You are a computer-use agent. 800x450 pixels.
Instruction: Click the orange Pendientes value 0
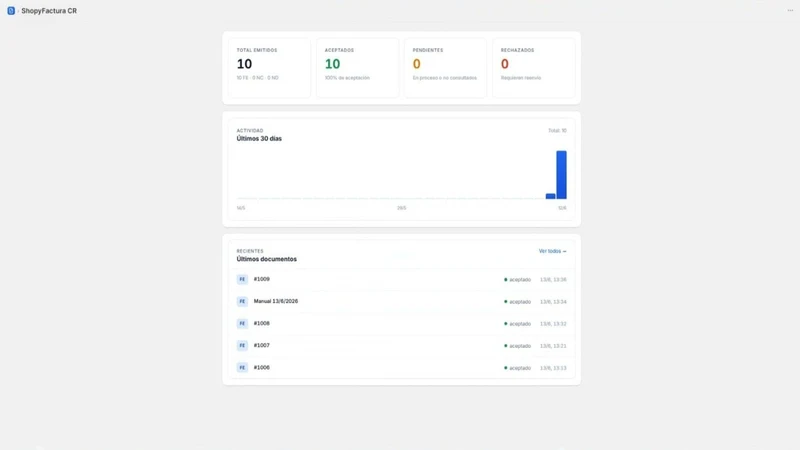(x=417, y=64)
